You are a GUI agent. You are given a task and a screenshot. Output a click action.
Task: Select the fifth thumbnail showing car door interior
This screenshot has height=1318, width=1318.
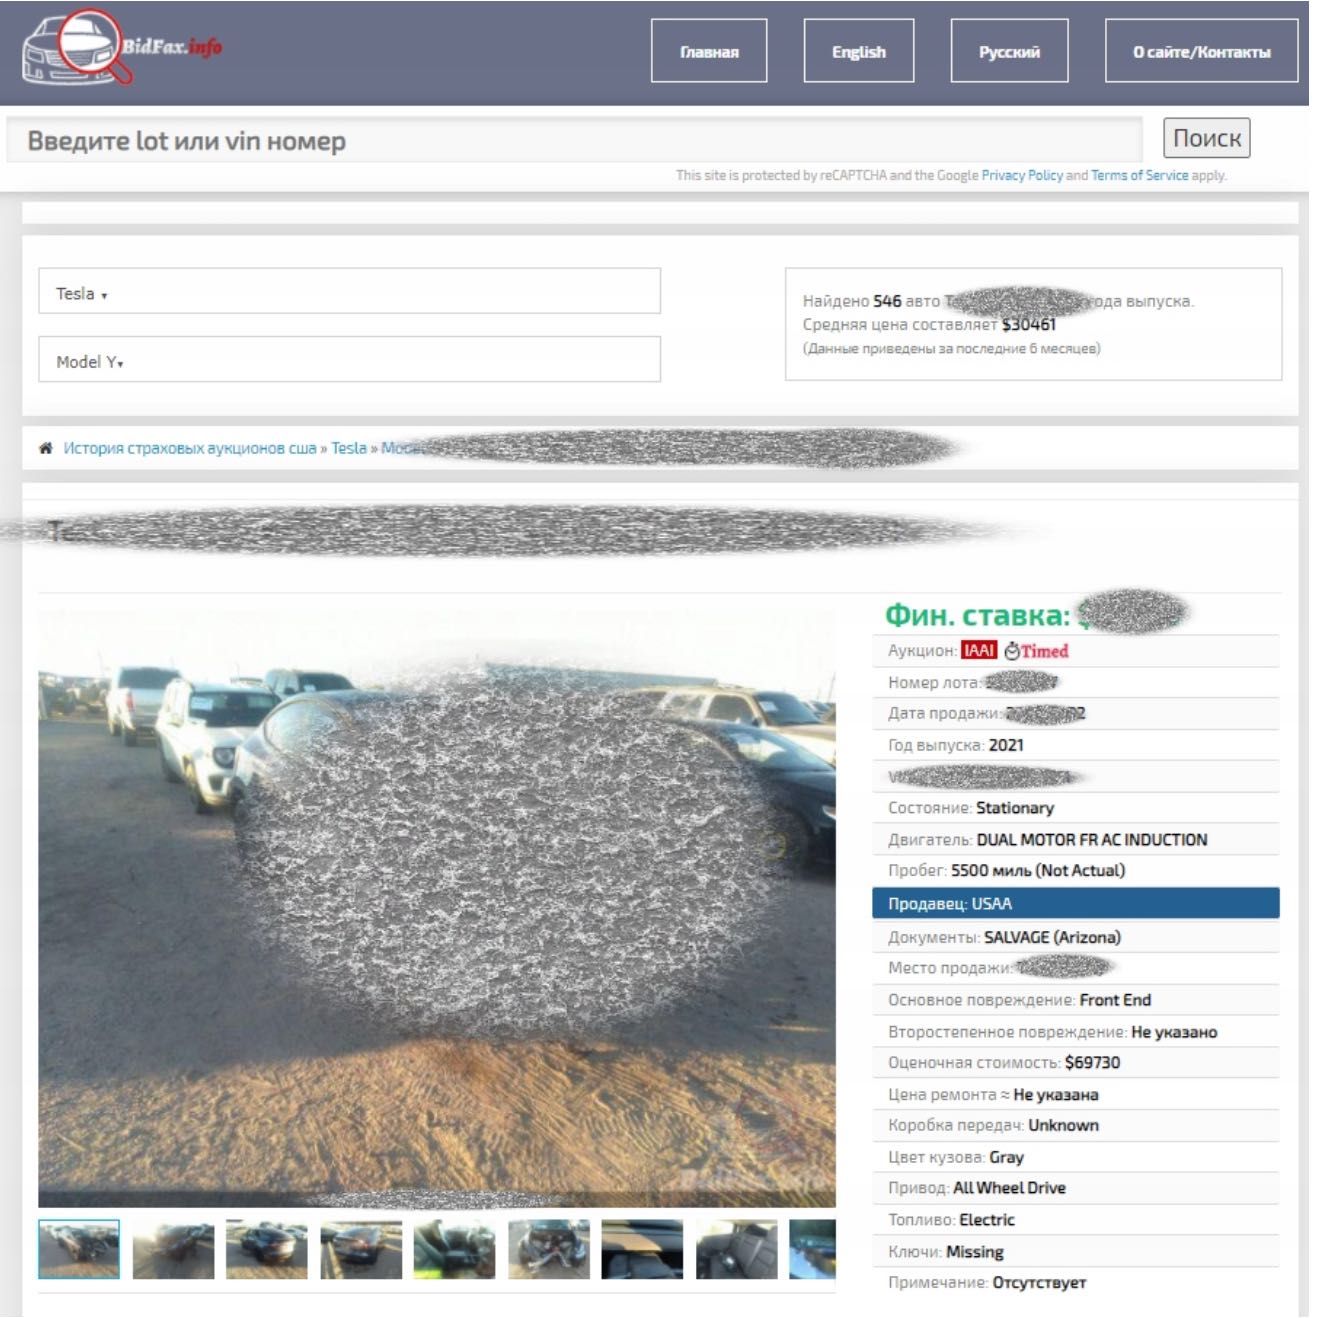coord(455,1249)
